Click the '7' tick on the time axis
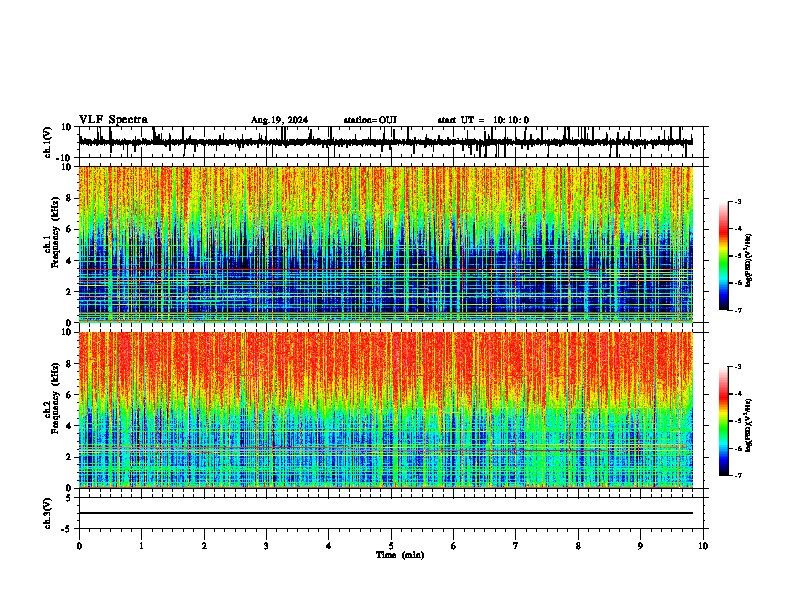Viewport: 792px width, 612px height. pos(516,546)
